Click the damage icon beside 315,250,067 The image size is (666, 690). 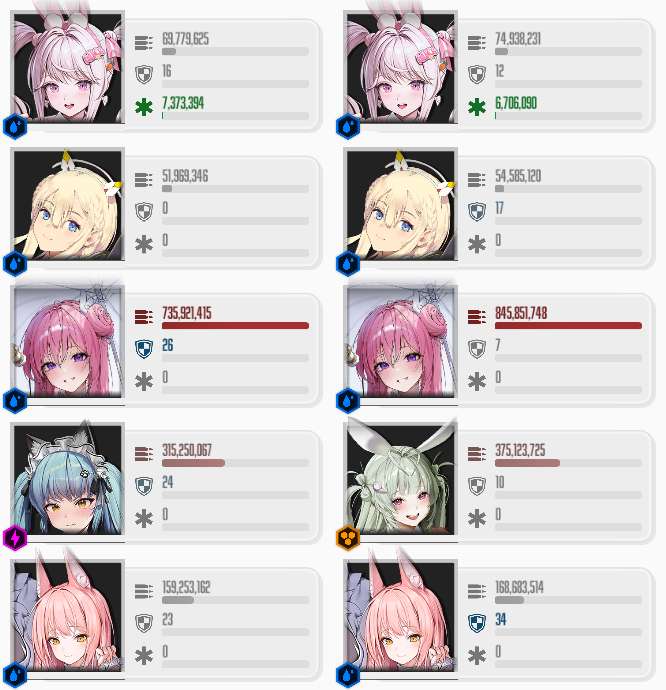144,454
